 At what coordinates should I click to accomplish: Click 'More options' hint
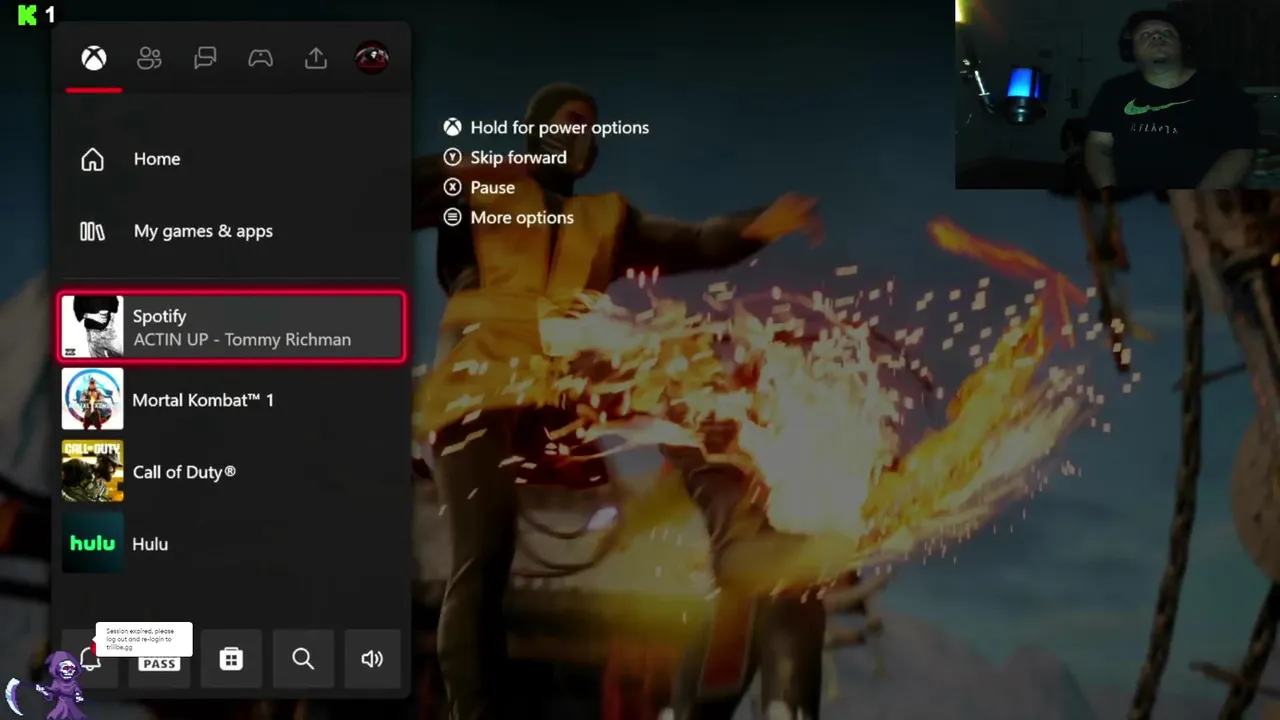522,217
